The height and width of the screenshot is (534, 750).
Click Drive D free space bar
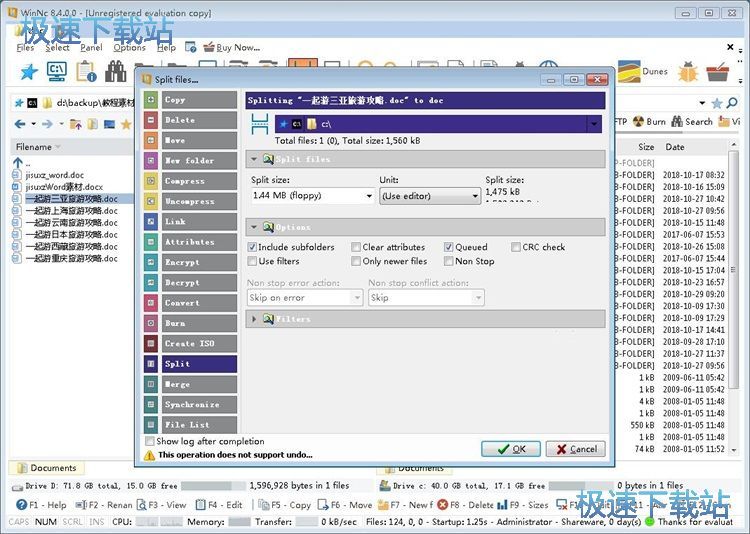click(213, 486)
